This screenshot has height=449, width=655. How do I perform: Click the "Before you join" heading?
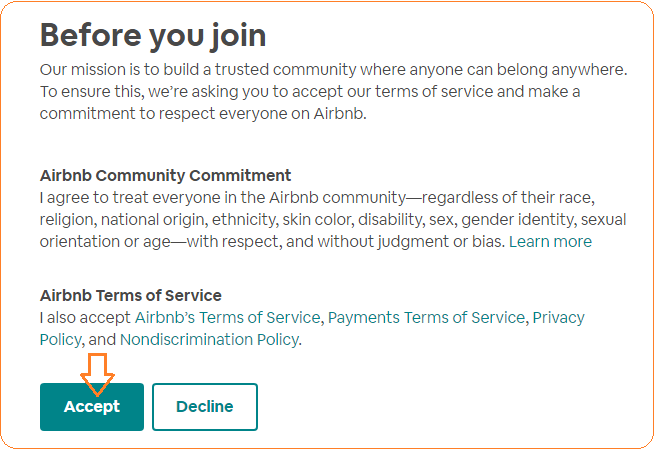153,34
